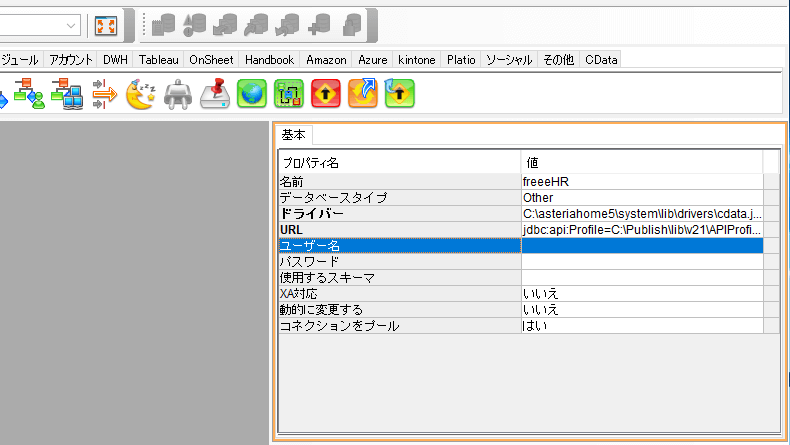Switch to the CData palette tab
The image size is (790, 445).
(x=601, y=60)
